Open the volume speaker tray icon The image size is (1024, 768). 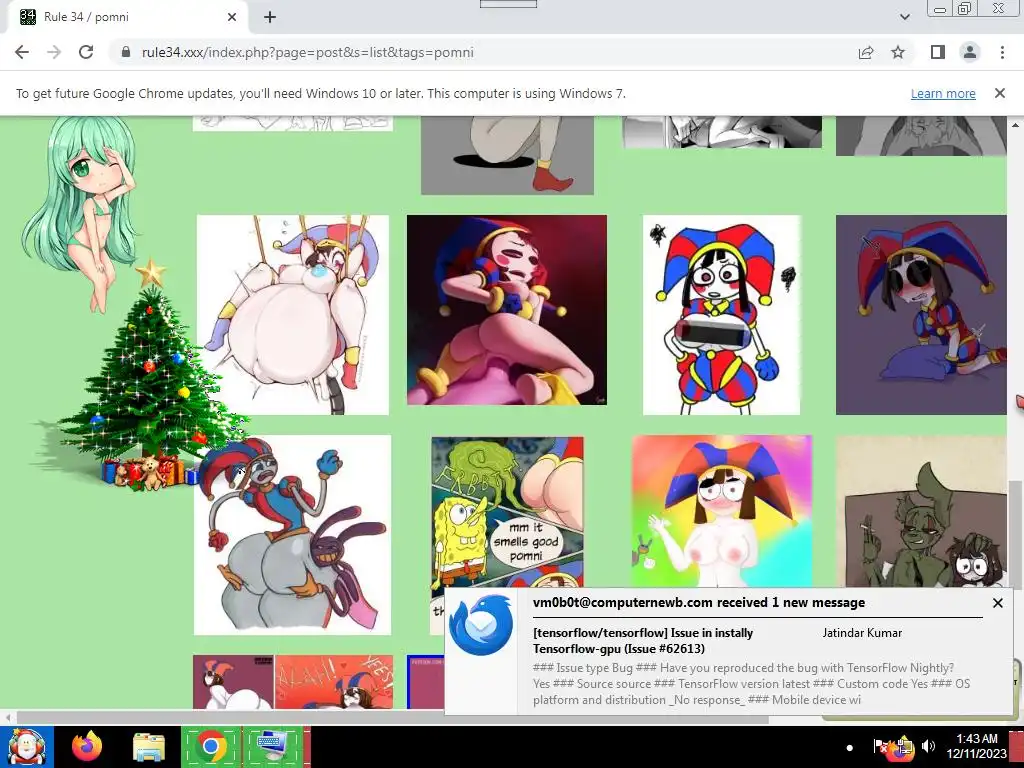point(928,746)
